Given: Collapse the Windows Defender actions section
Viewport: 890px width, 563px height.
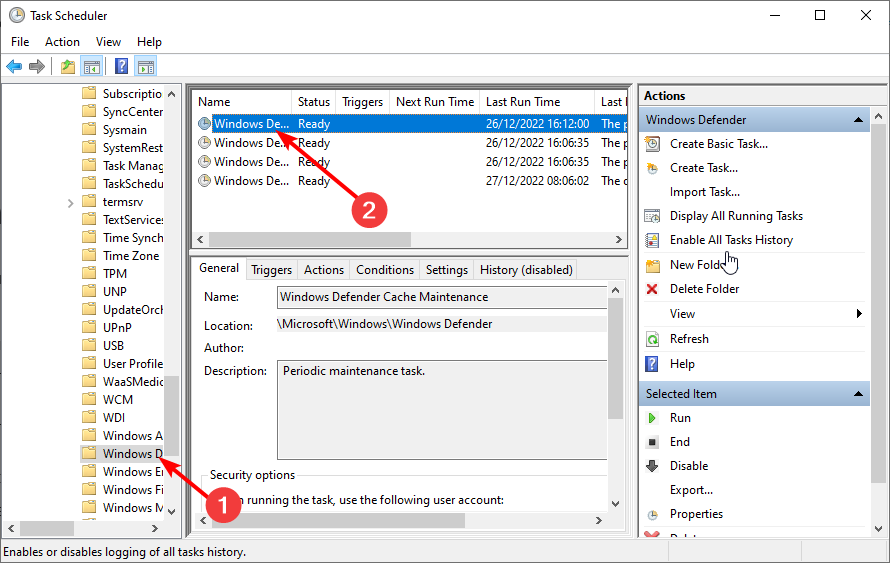Looking at the screenshot, I should coord(858,120).
